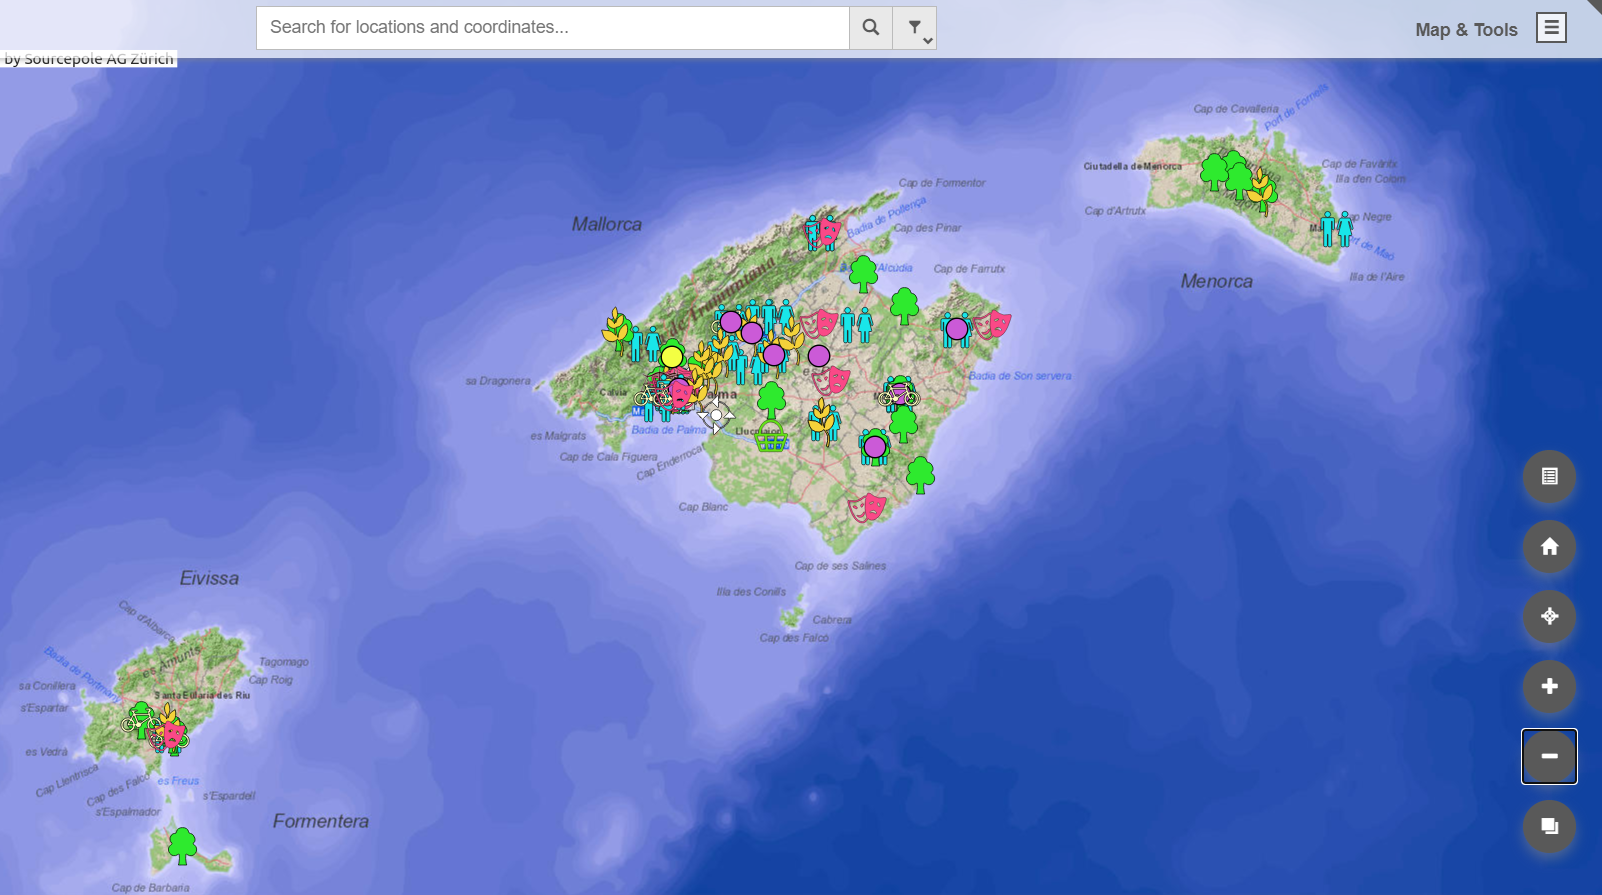The height and width of the screenshot is (895, 1602).
Task: Click the hamburger menu icon
Action: [1551, 28]
